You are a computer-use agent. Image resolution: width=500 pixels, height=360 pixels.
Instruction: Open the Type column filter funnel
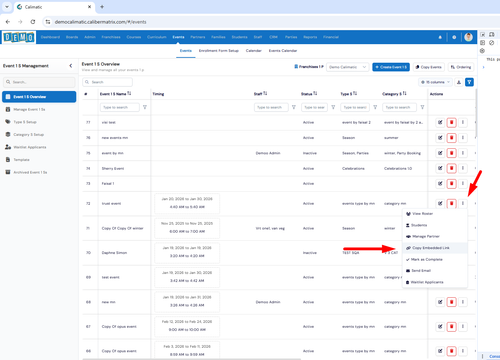pos(375,107)
